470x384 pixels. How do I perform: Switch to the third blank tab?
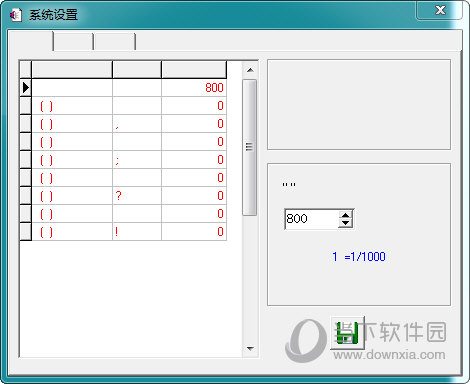point(115,41)
